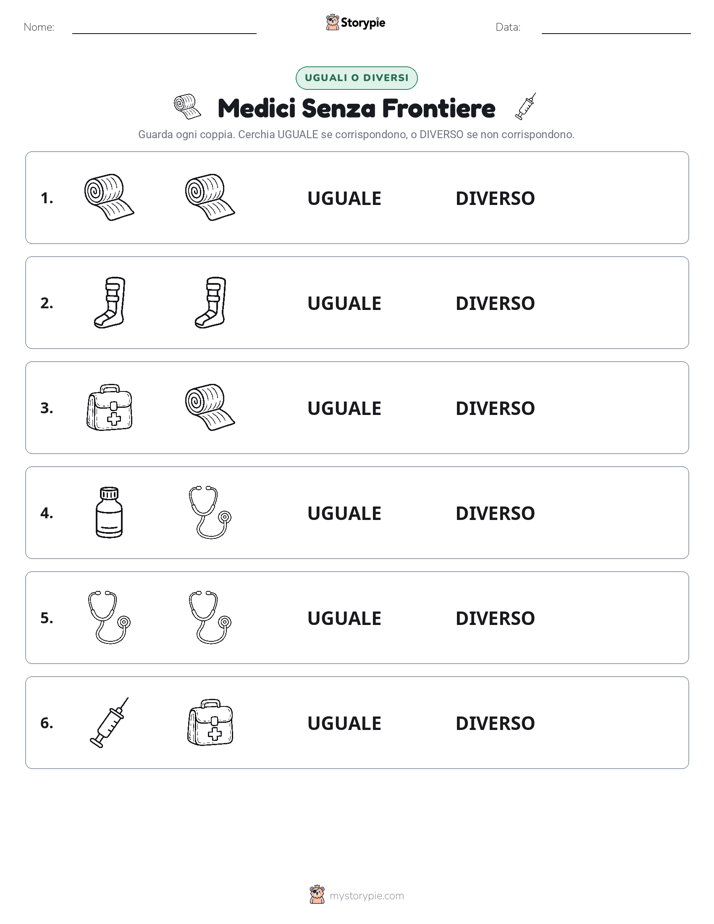Screen dimensions: 714x924
Task: Choose DIVERSO for row 3
Action: pos(495,408)
